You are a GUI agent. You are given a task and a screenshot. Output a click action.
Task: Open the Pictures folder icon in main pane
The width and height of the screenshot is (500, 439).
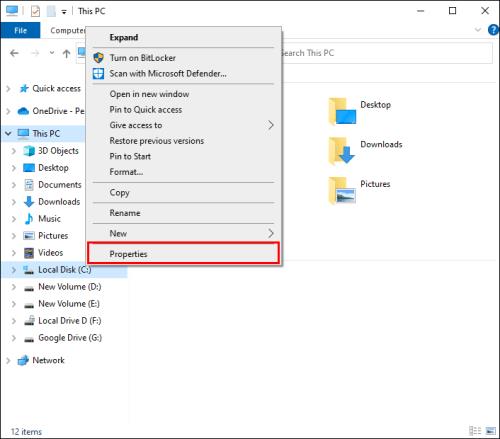click(342, 191)
